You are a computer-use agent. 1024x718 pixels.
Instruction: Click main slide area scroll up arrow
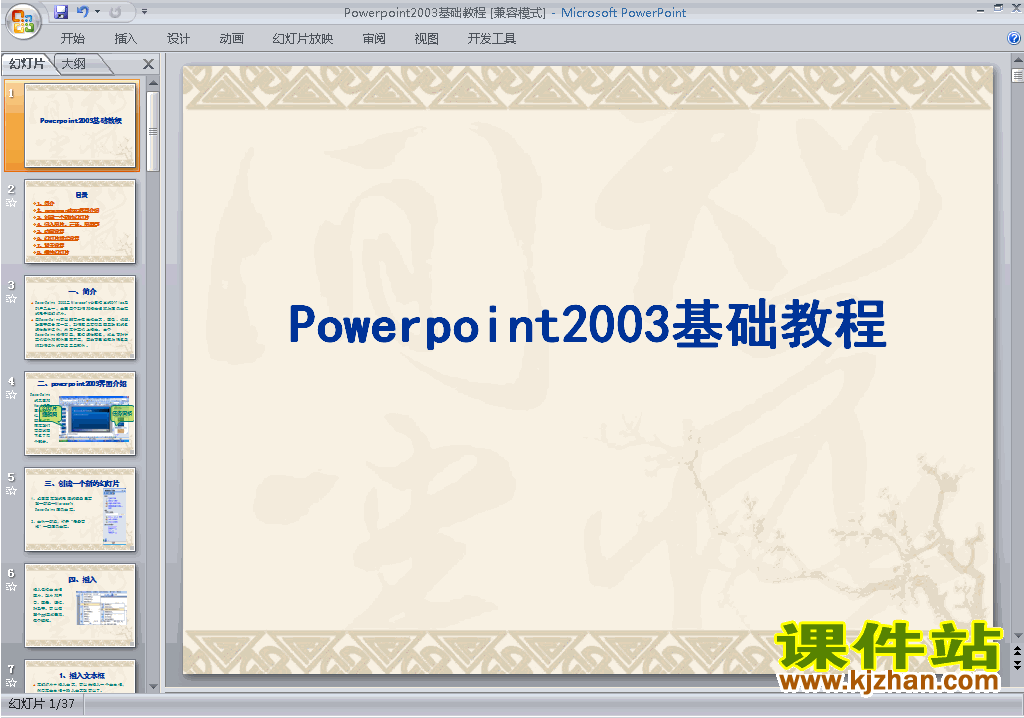click(1017, 60)
